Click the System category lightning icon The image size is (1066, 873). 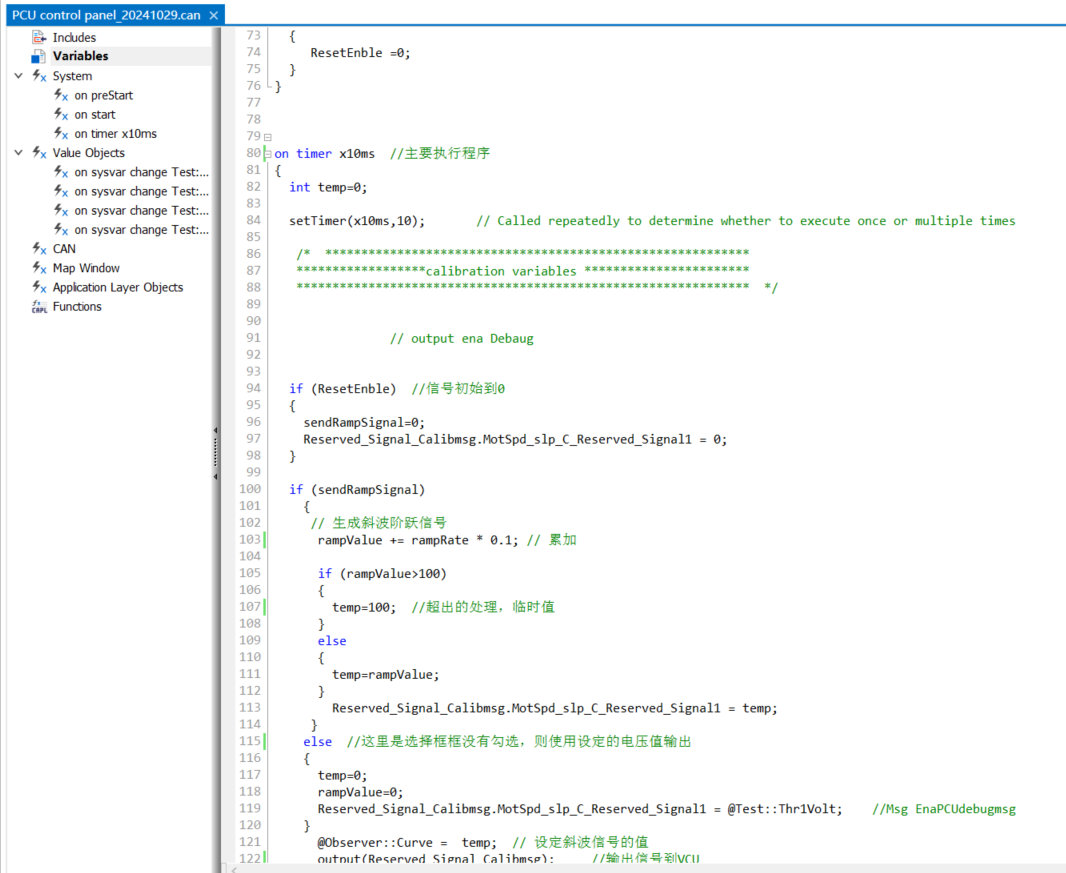[x=39, y=76]
